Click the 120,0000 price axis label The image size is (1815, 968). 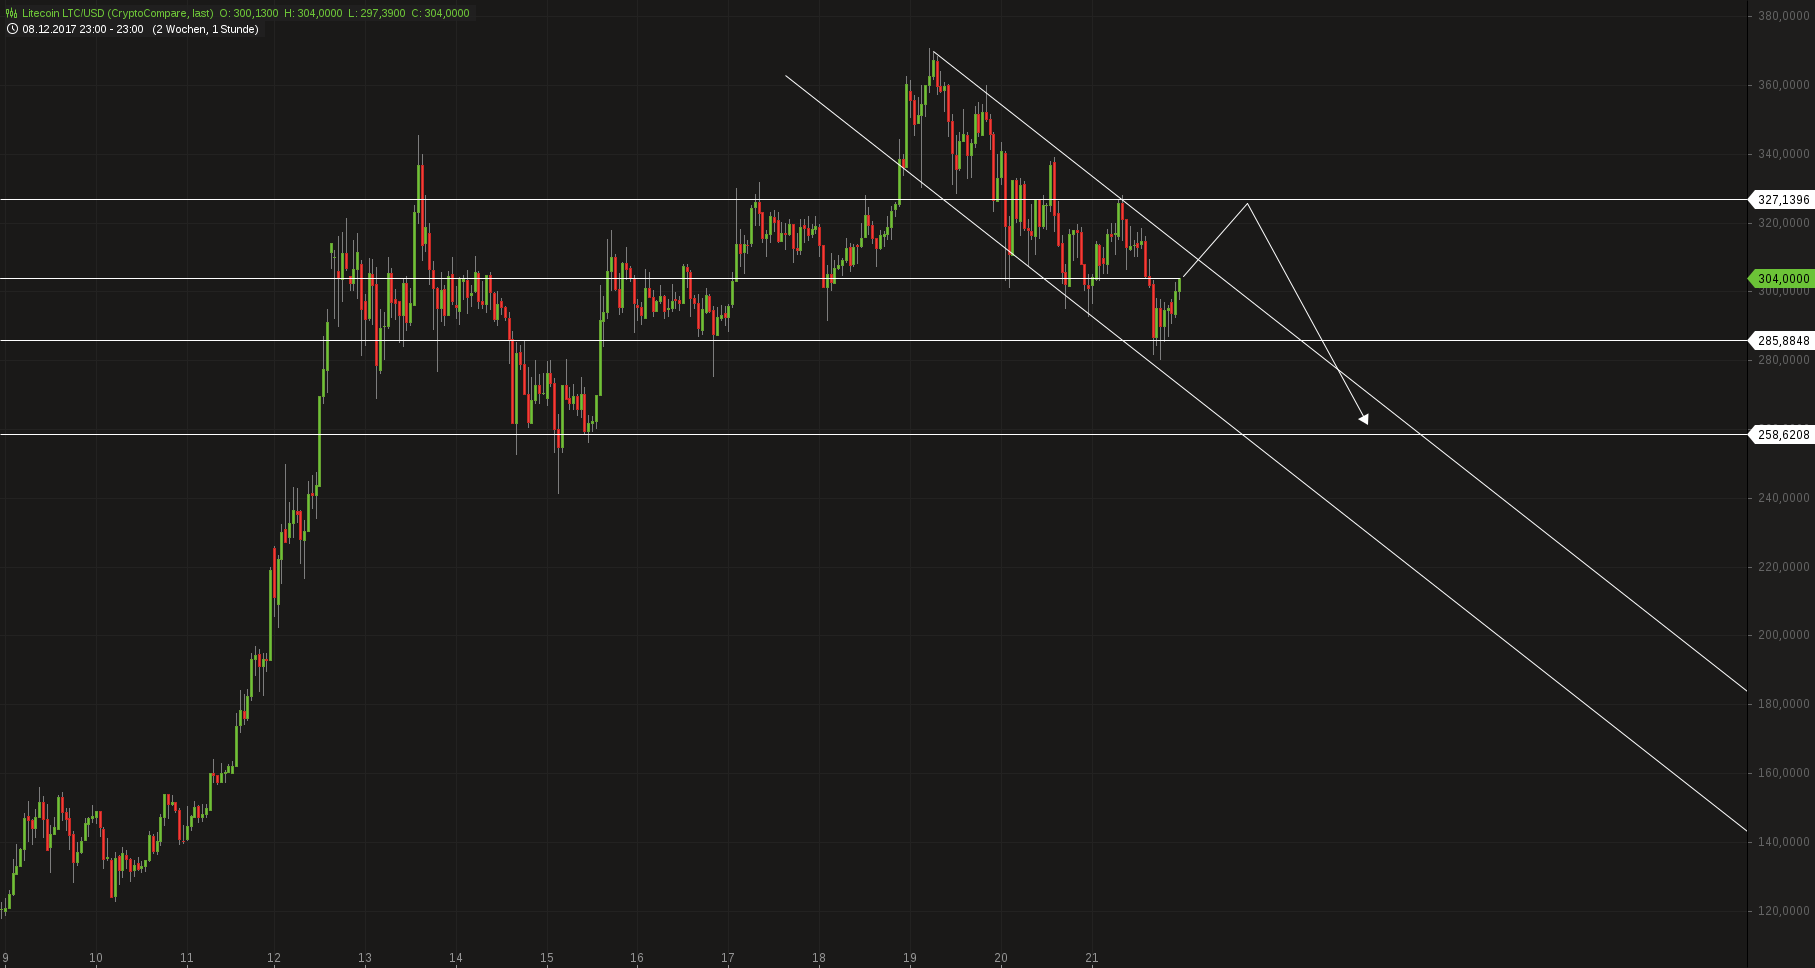1784,911
